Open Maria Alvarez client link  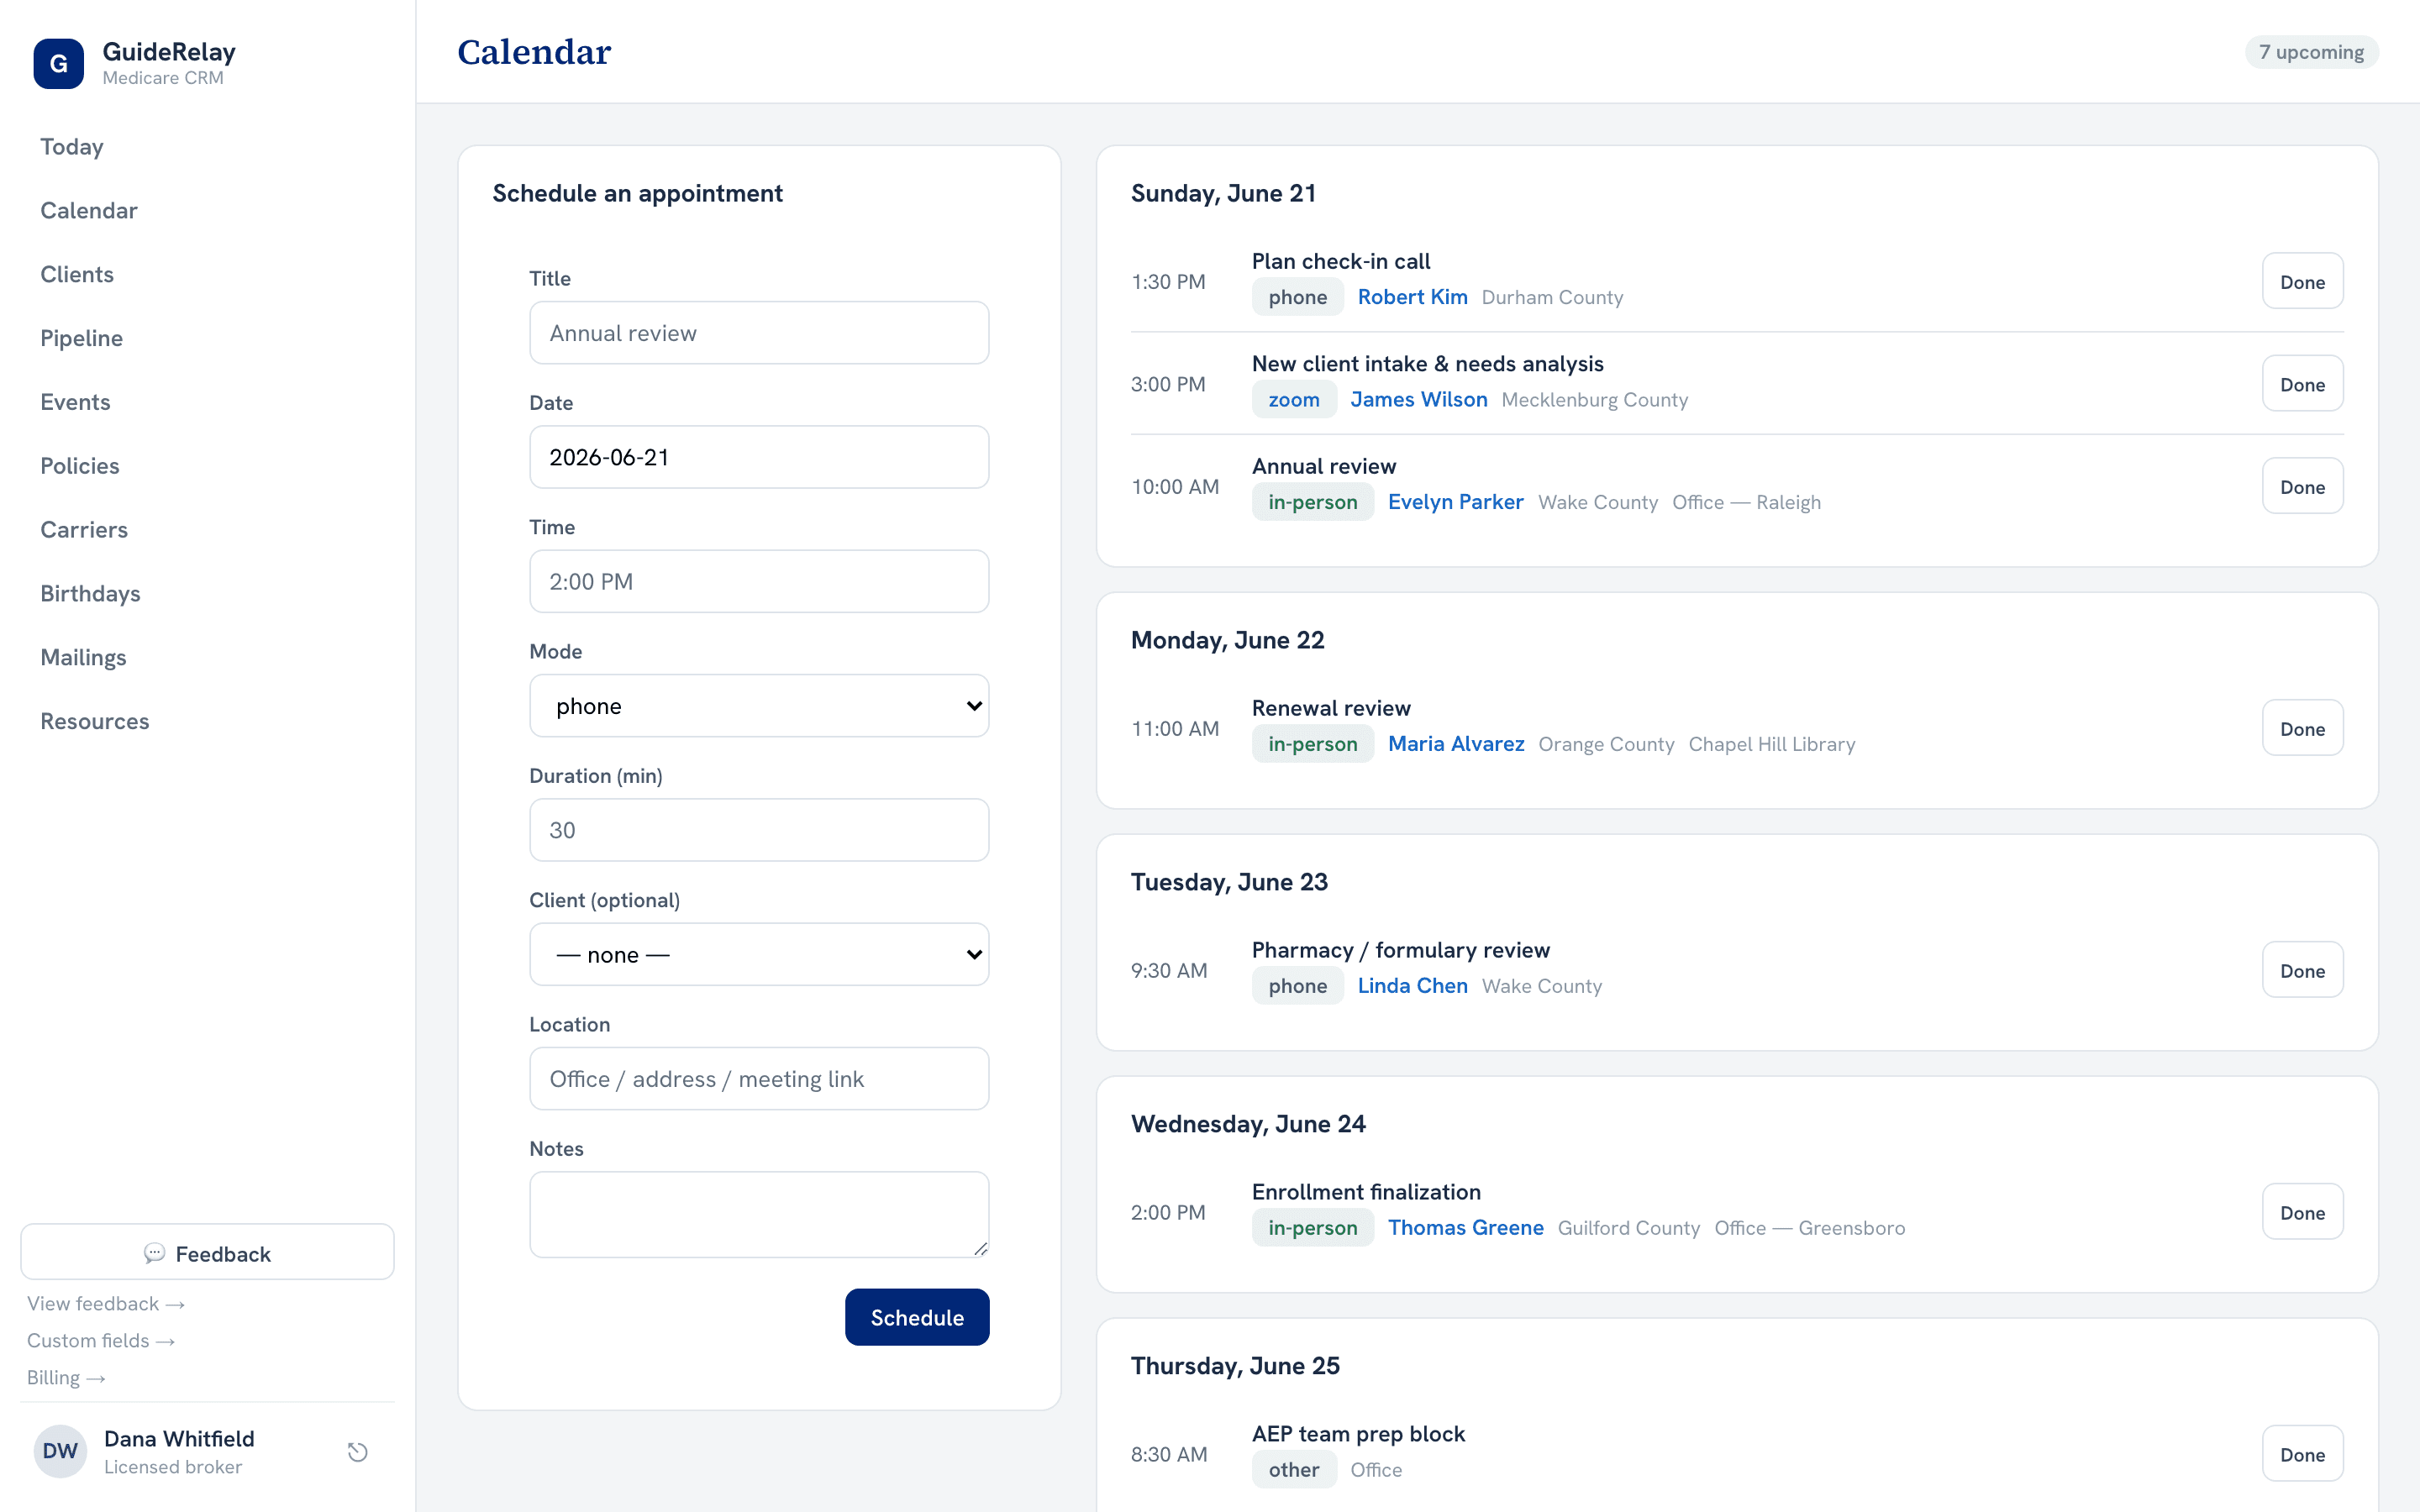coord(1456,744)
